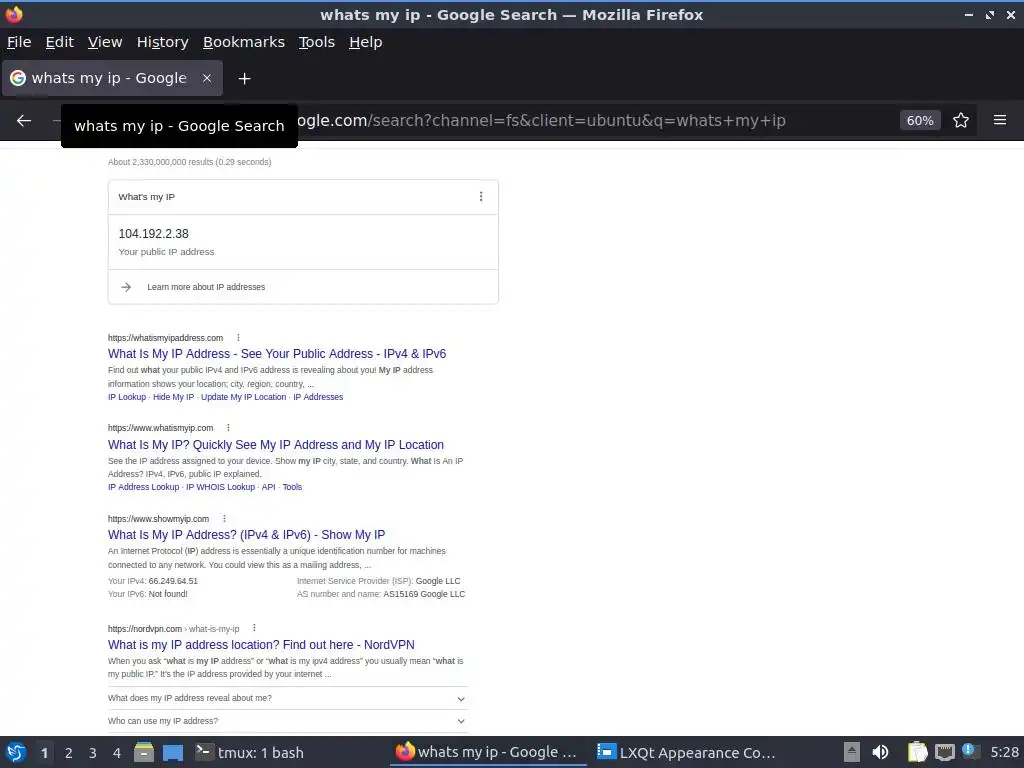
Task: Switch to the 'tmux: 1 bash' terminal task
Action: pyautogui.click(x=250, y=753)
